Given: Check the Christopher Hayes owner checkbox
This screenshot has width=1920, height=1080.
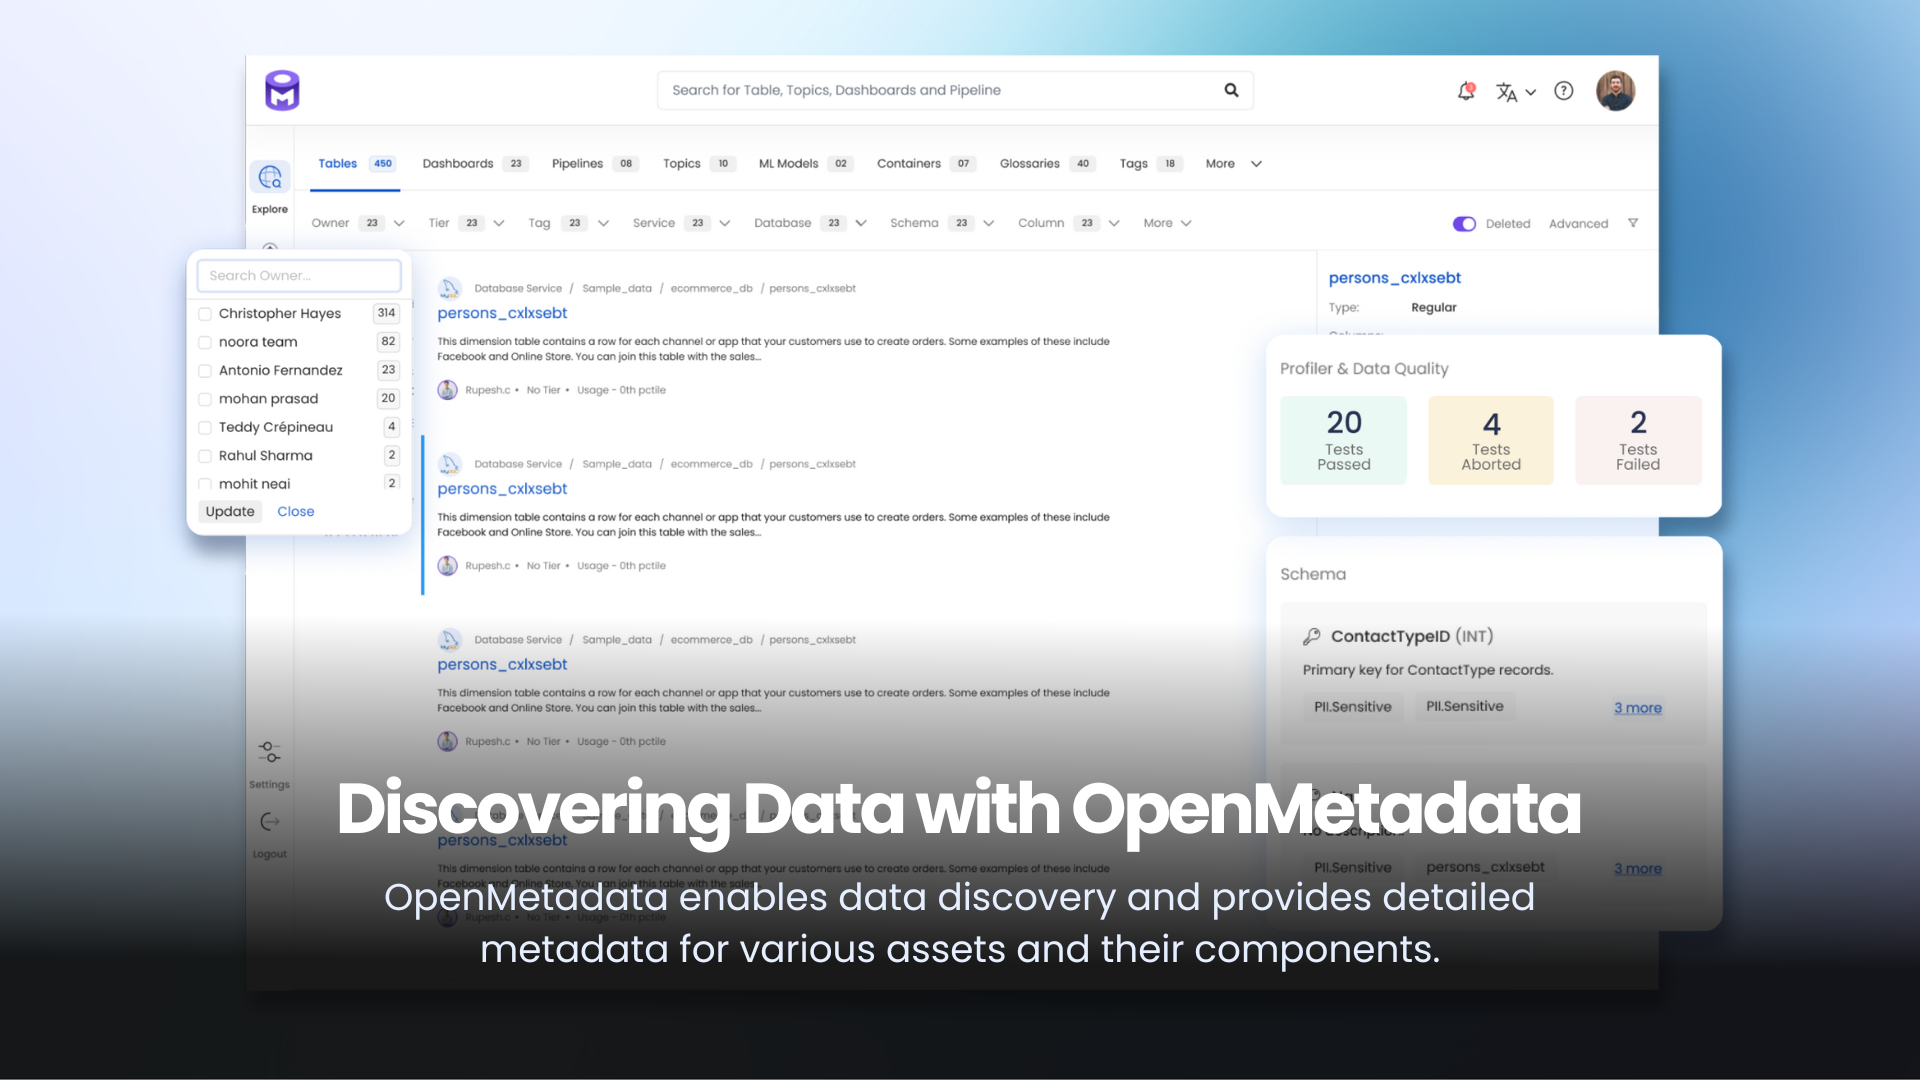Looking at the screenshot, I should 205,313.
